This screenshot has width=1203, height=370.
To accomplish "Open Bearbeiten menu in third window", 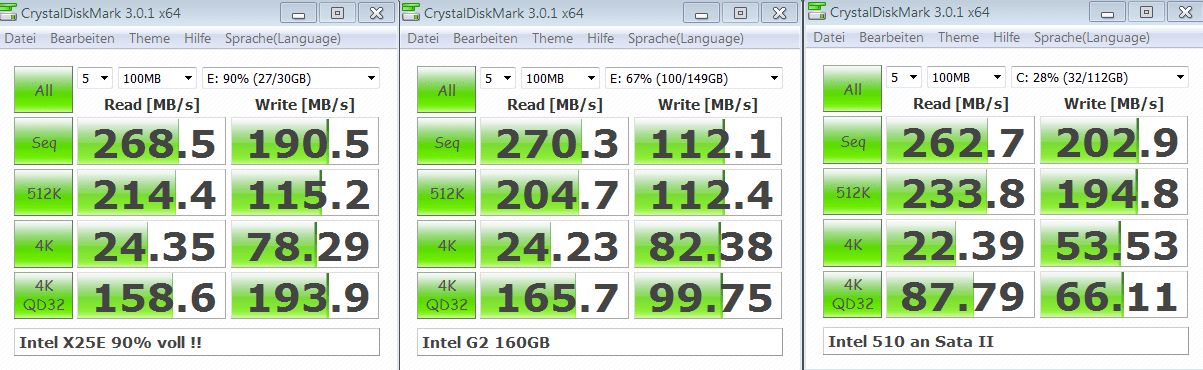I will tap(891, 38).
